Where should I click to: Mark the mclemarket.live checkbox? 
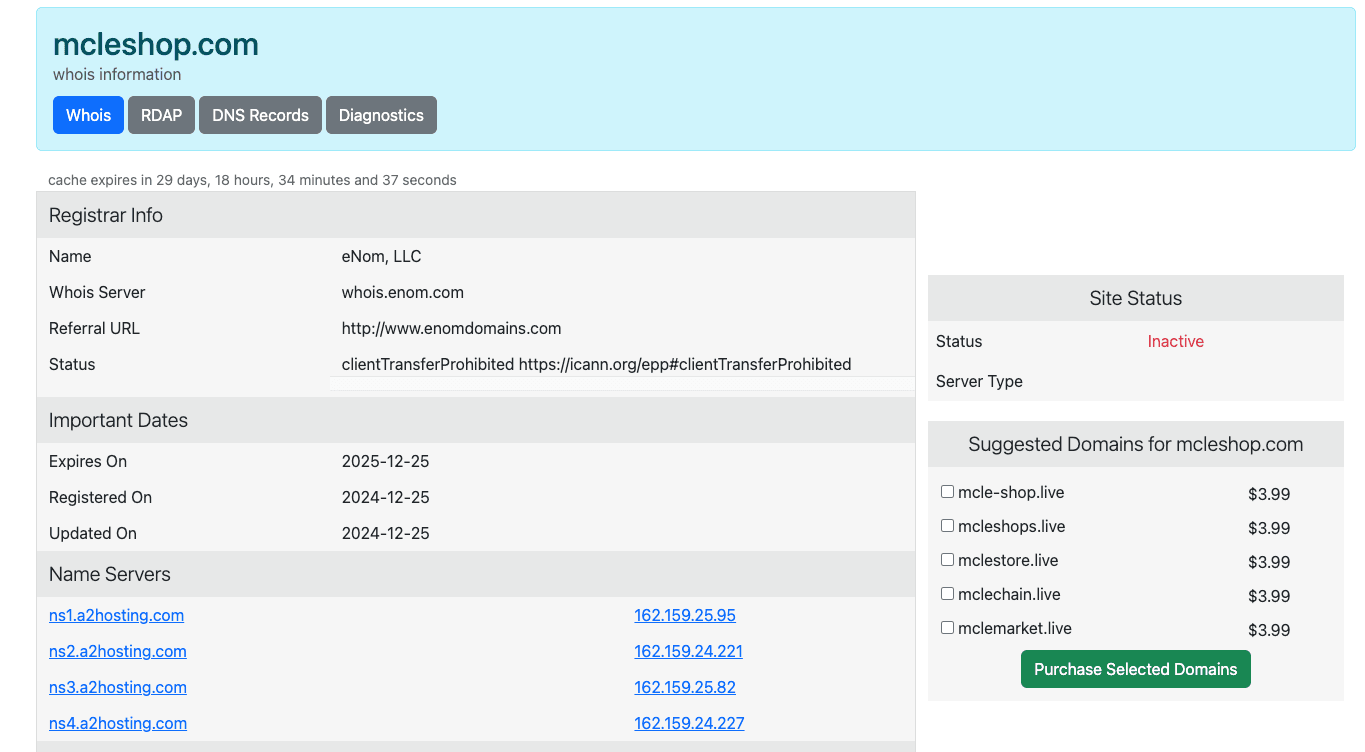pos(947,628)
